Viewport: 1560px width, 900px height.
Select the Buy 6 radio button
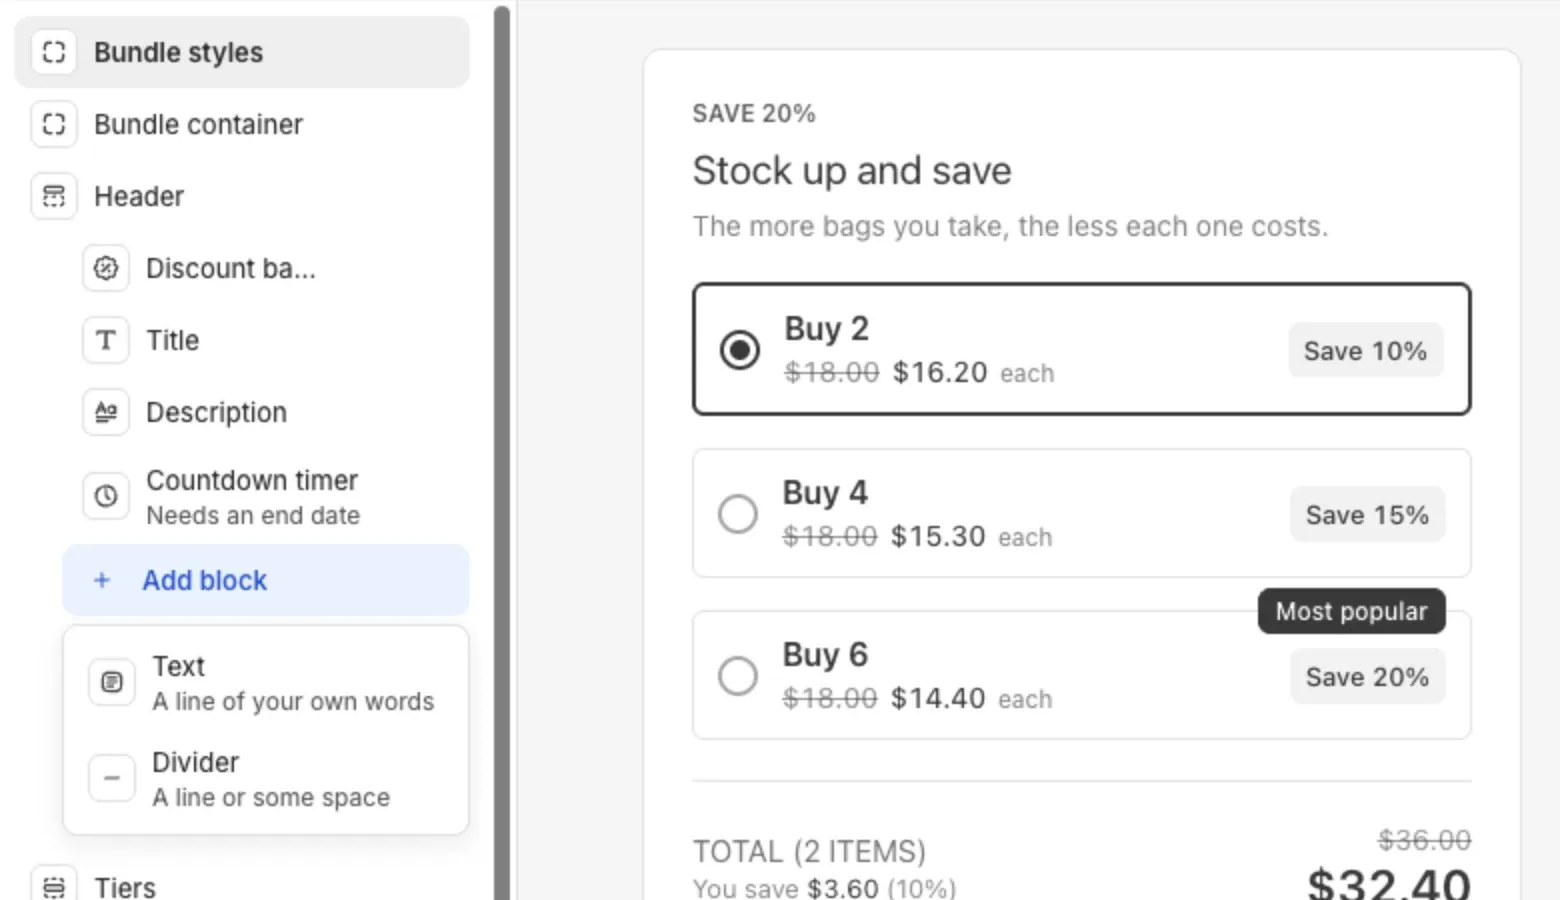[x=738, y=675]
